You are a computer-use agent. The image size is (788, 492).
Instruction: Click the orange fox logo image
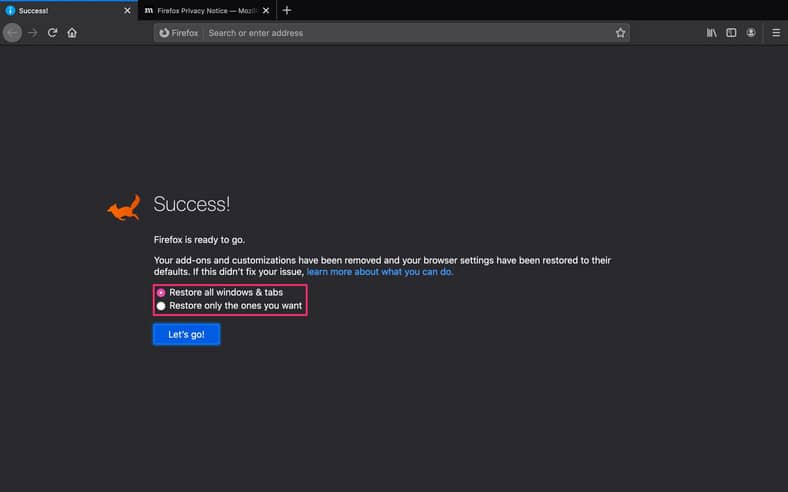[124, 208]
